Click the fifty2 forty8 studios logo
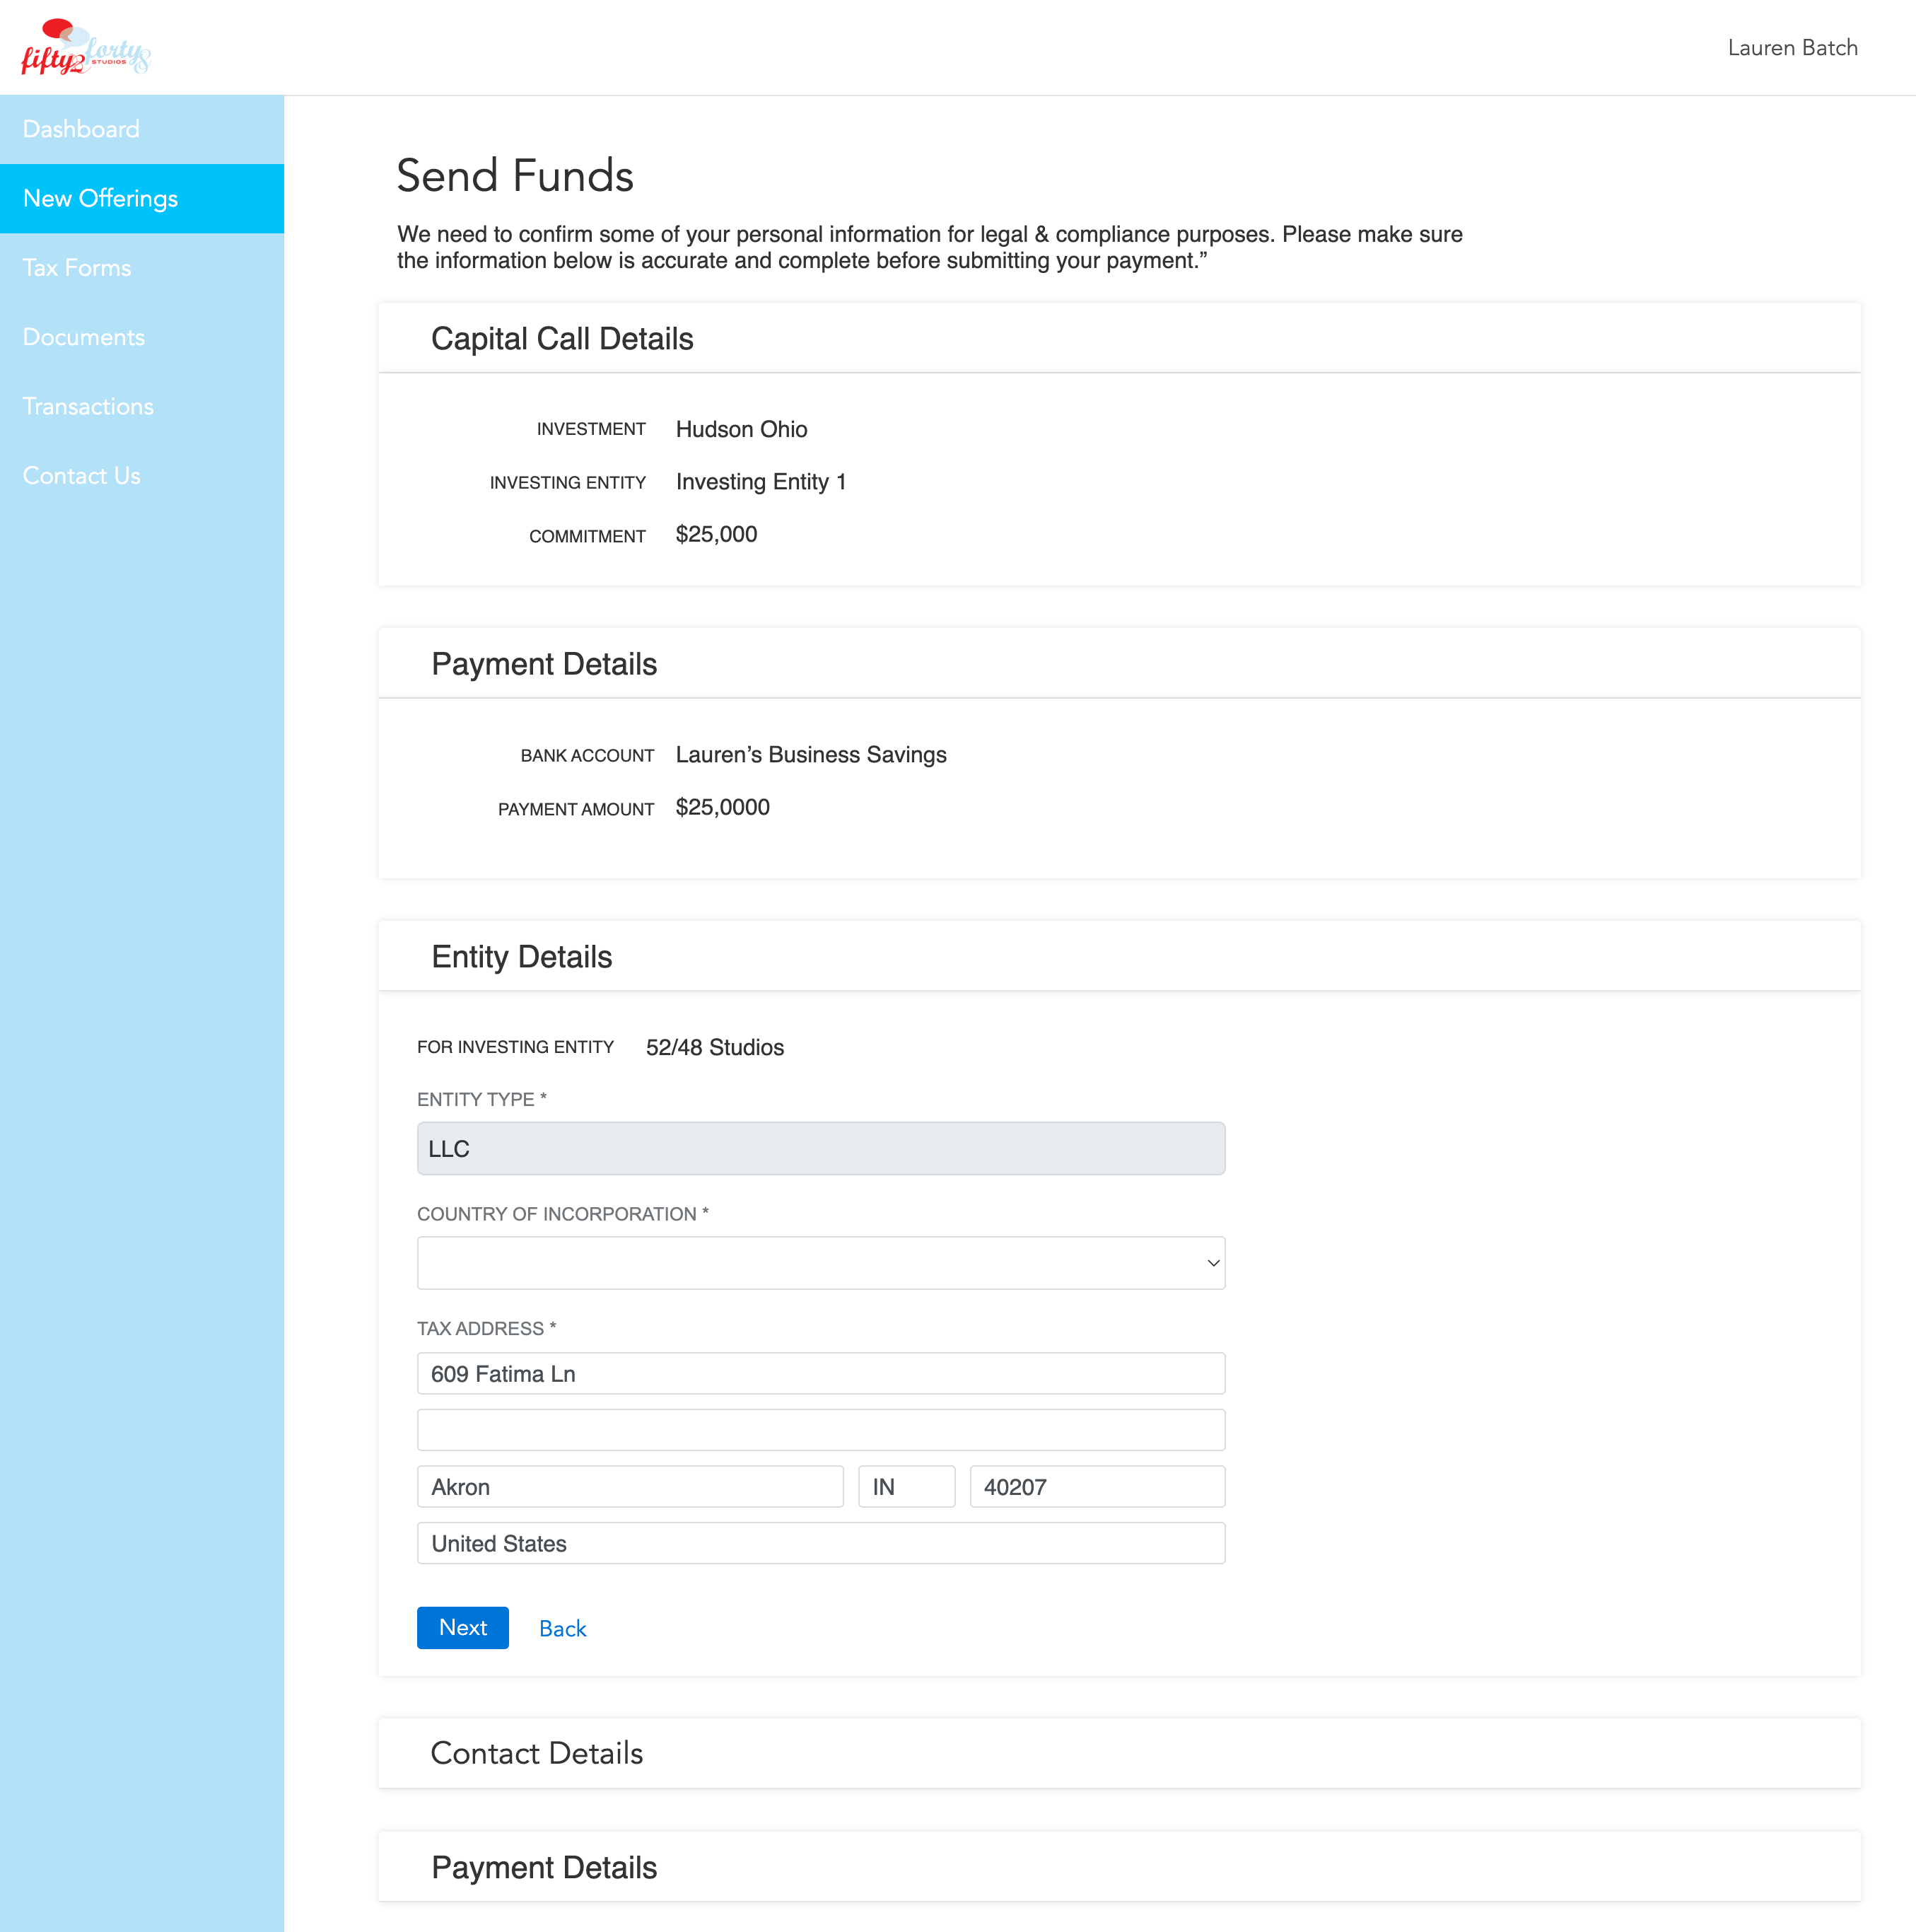Viewport: 1916px width, 1932px height. pos(86,48)
